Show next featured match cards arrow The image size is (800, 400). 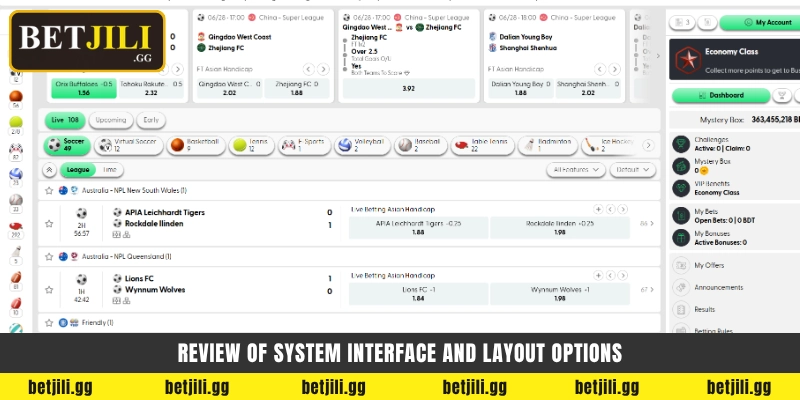[x=658, y=56]
